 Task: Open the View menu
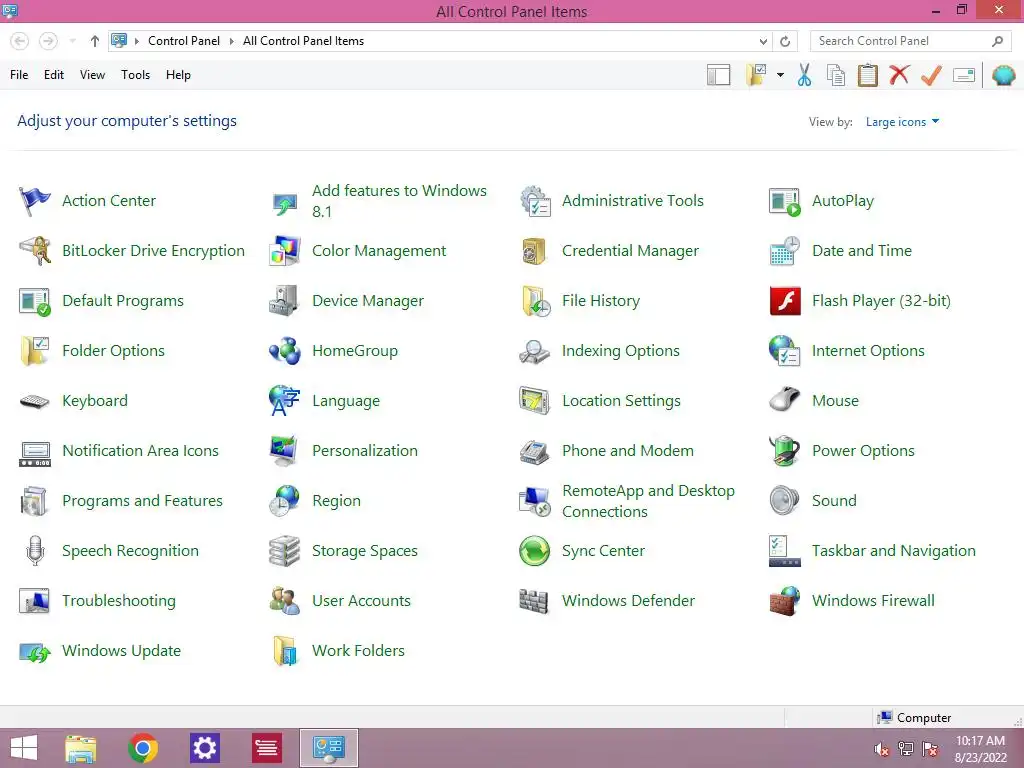click(x=92, y=75)
